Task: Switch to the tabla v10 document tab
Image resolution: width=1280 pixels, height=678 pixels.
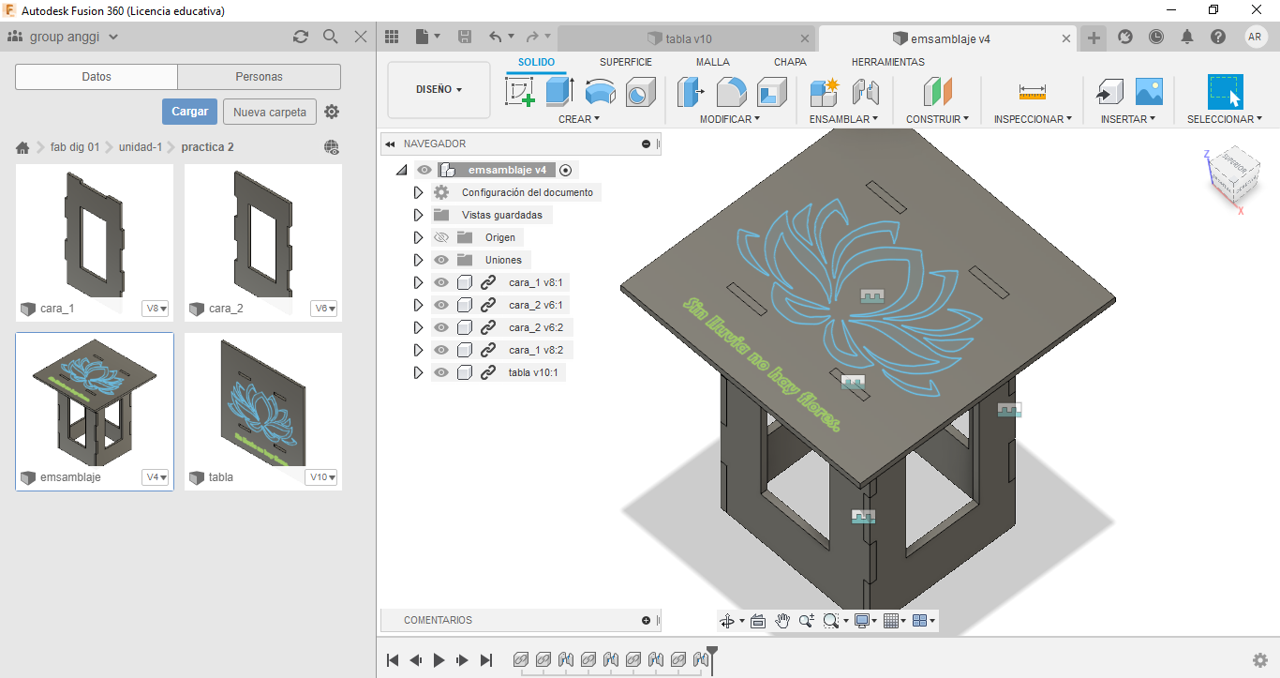Action: point(687,38)
